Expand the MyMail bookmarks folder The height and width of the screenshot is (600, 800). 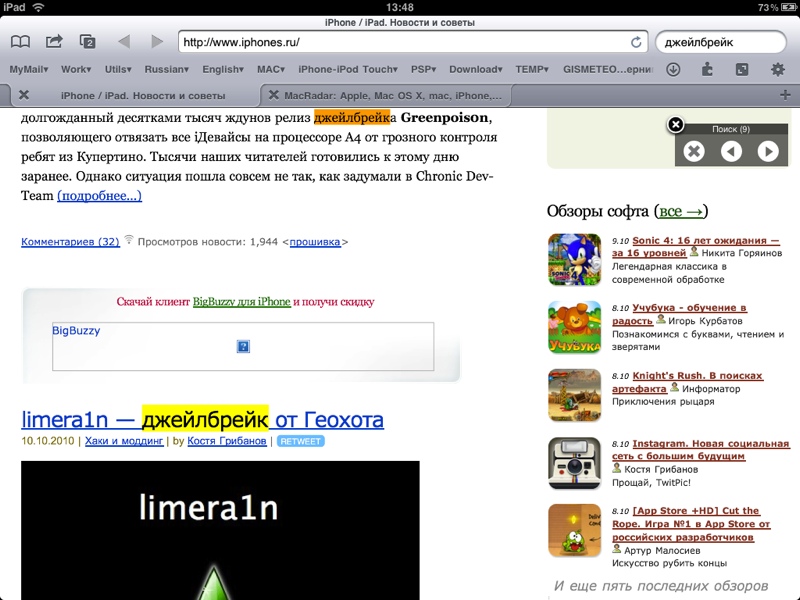click(x=29, y=69)
